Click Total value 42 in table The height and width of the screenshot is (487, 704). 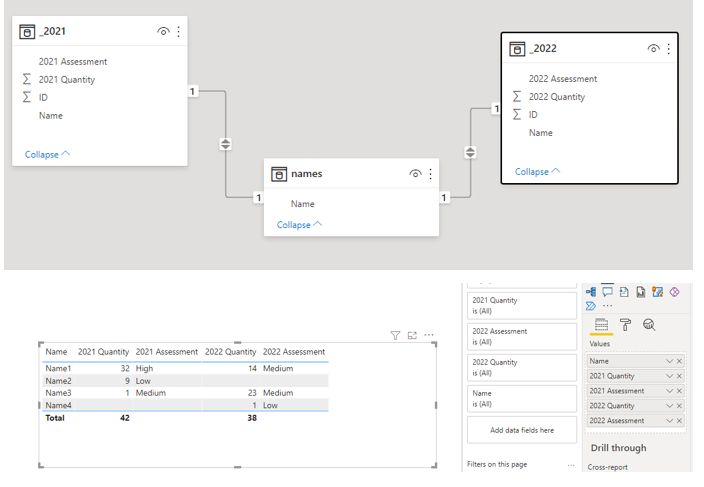[124, 418]
